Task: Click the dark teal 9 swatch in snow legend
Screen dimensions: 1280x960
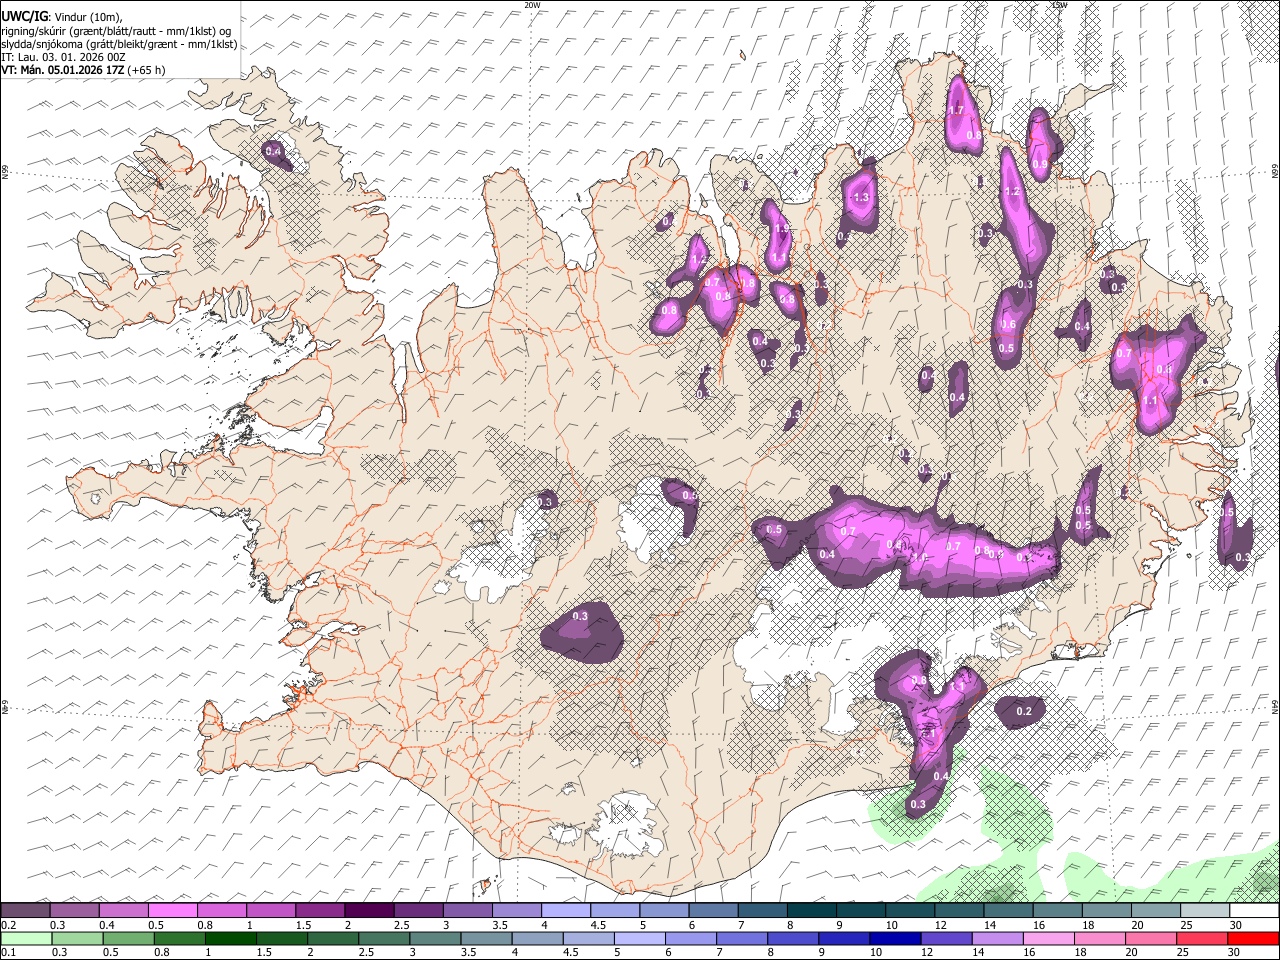Action: [861, 910]
